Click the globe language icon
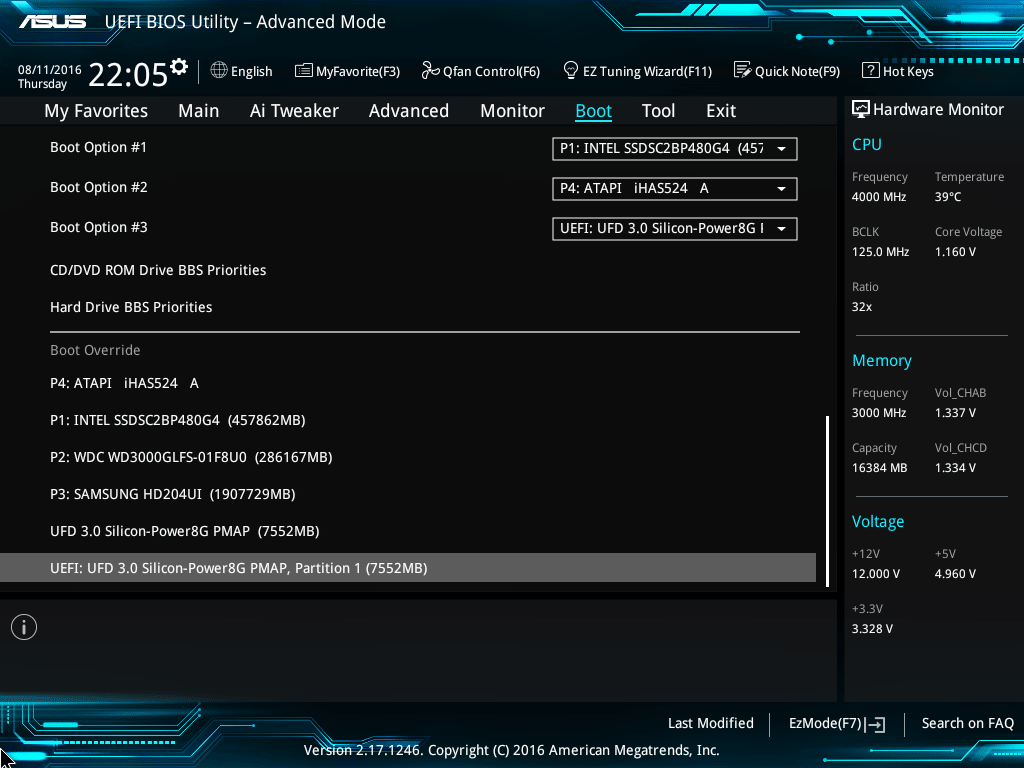This screenshot has width=1024, height=768. click(219, 70)
